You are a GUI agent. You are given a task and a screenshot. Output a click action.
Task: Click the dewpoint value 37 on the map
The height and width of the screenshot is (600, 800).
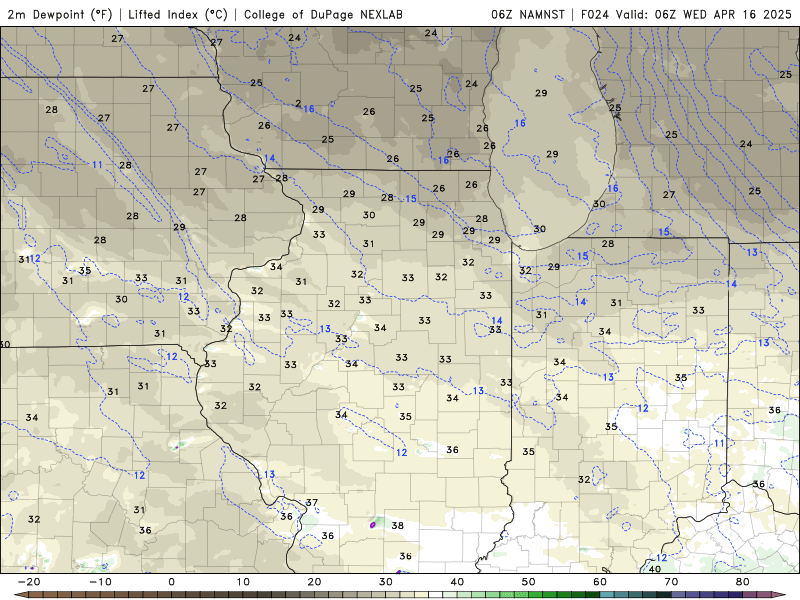312,503
